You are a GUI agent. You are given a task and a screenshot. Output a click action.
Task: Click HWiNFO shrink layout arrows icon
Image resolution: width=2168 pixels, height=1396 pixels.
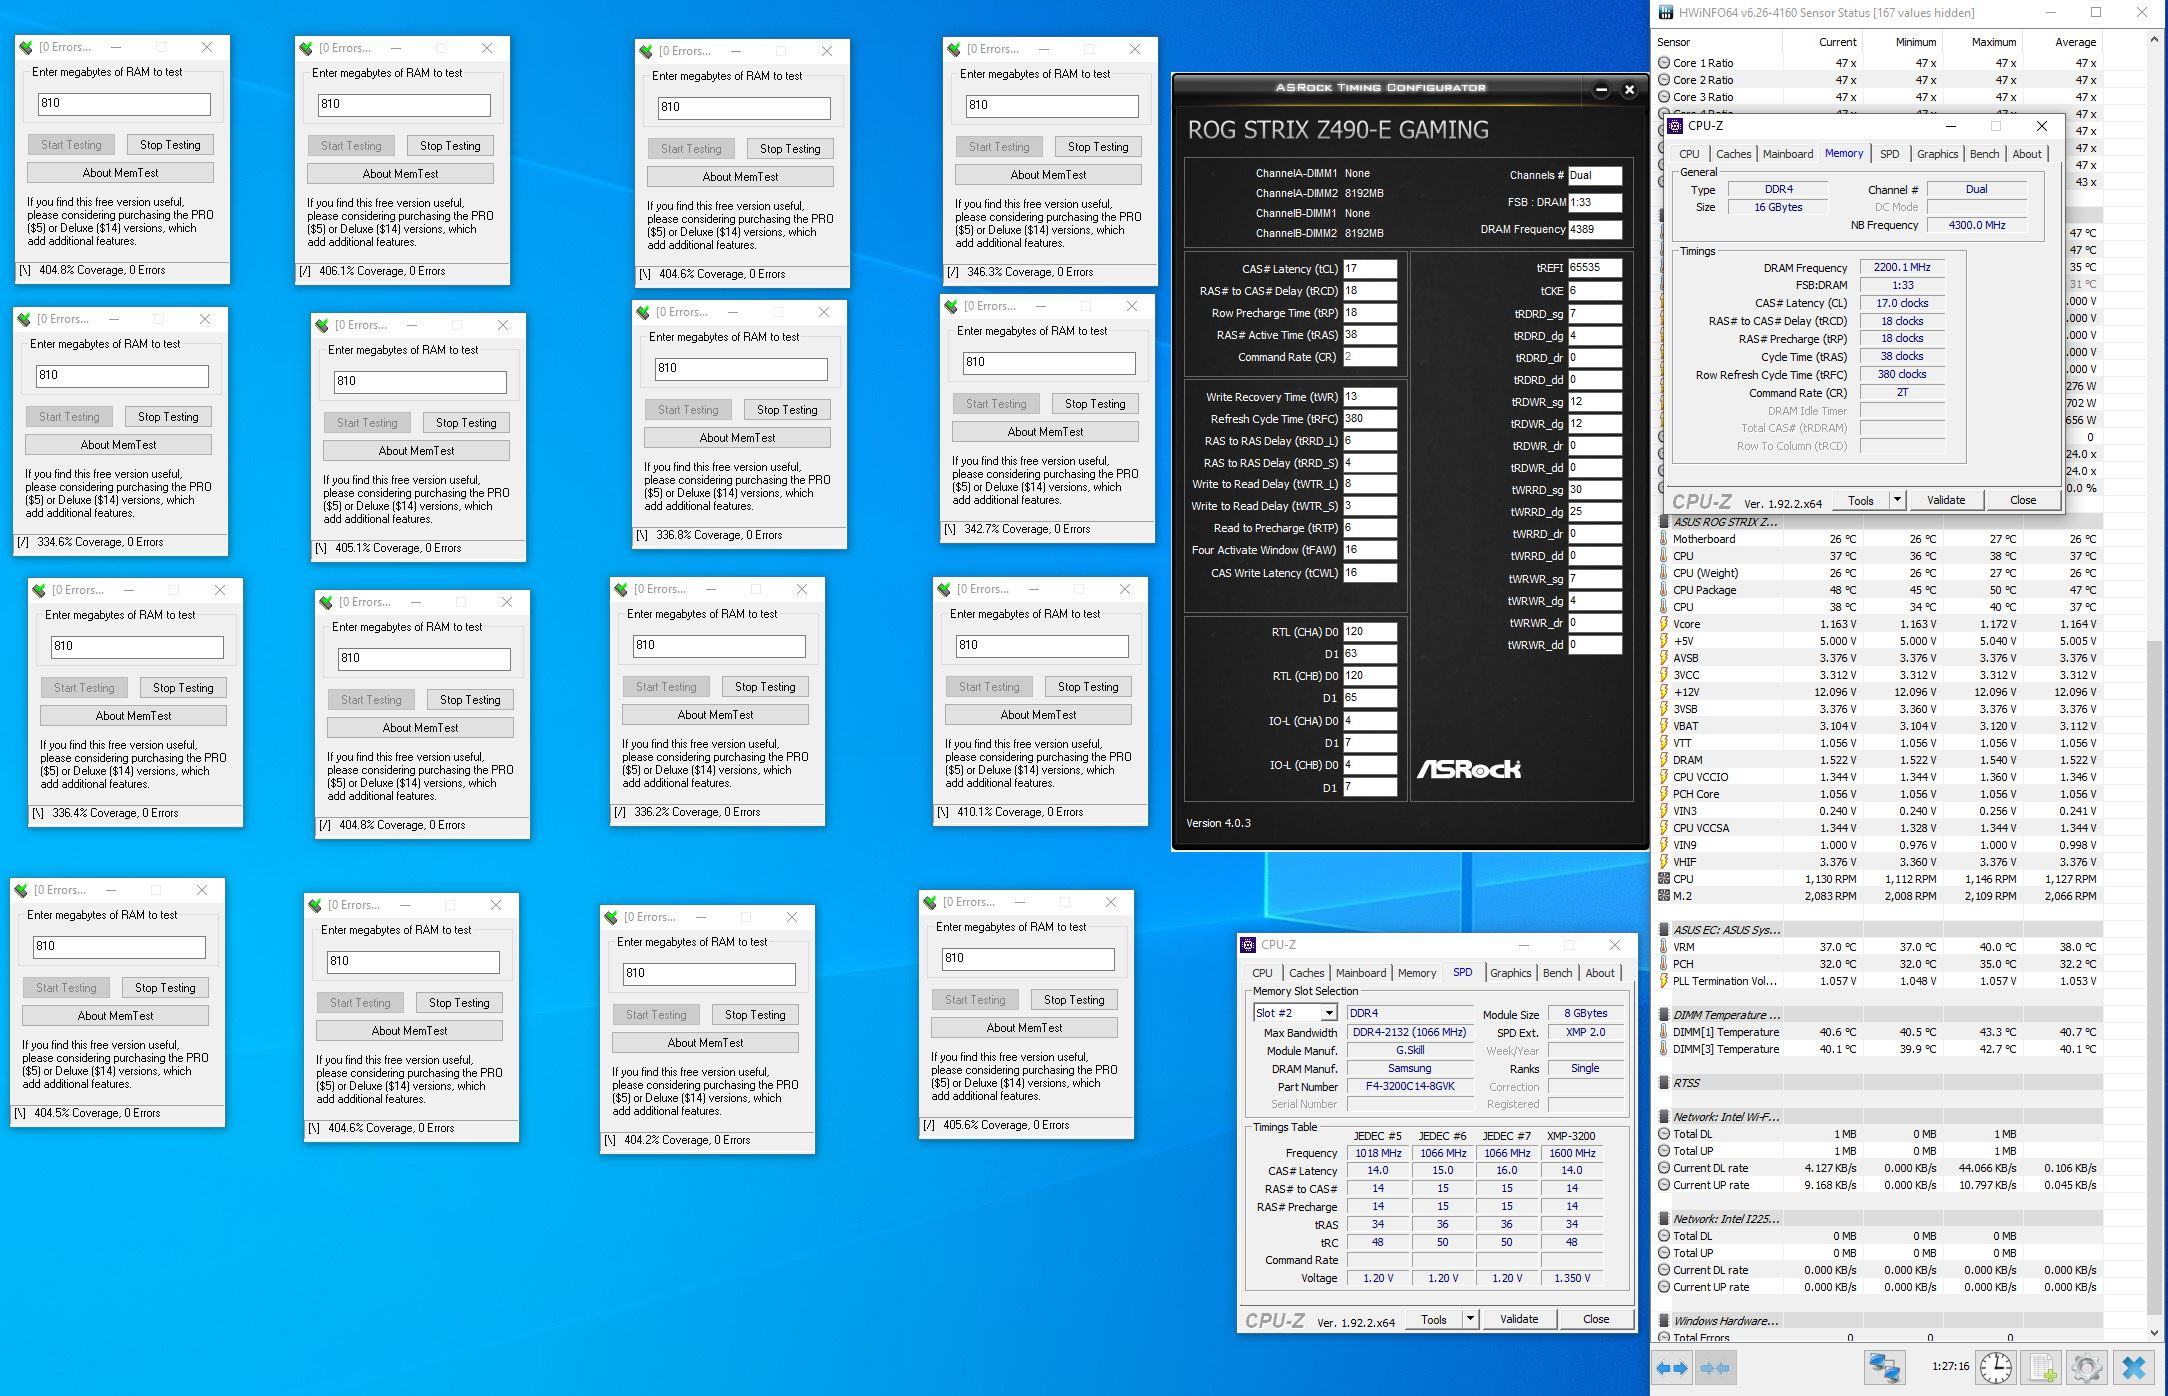point(1715,1367)
